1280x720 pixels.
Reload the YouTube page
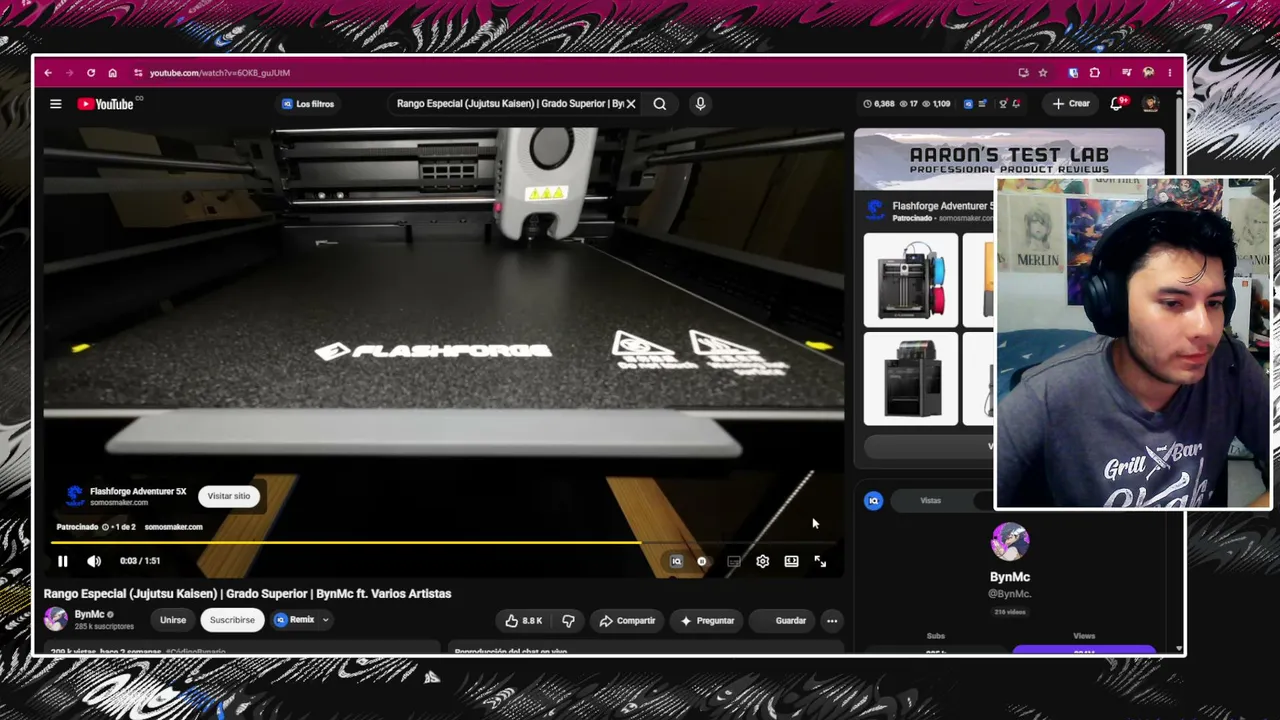pyautogui.click(x=91, y=73)
